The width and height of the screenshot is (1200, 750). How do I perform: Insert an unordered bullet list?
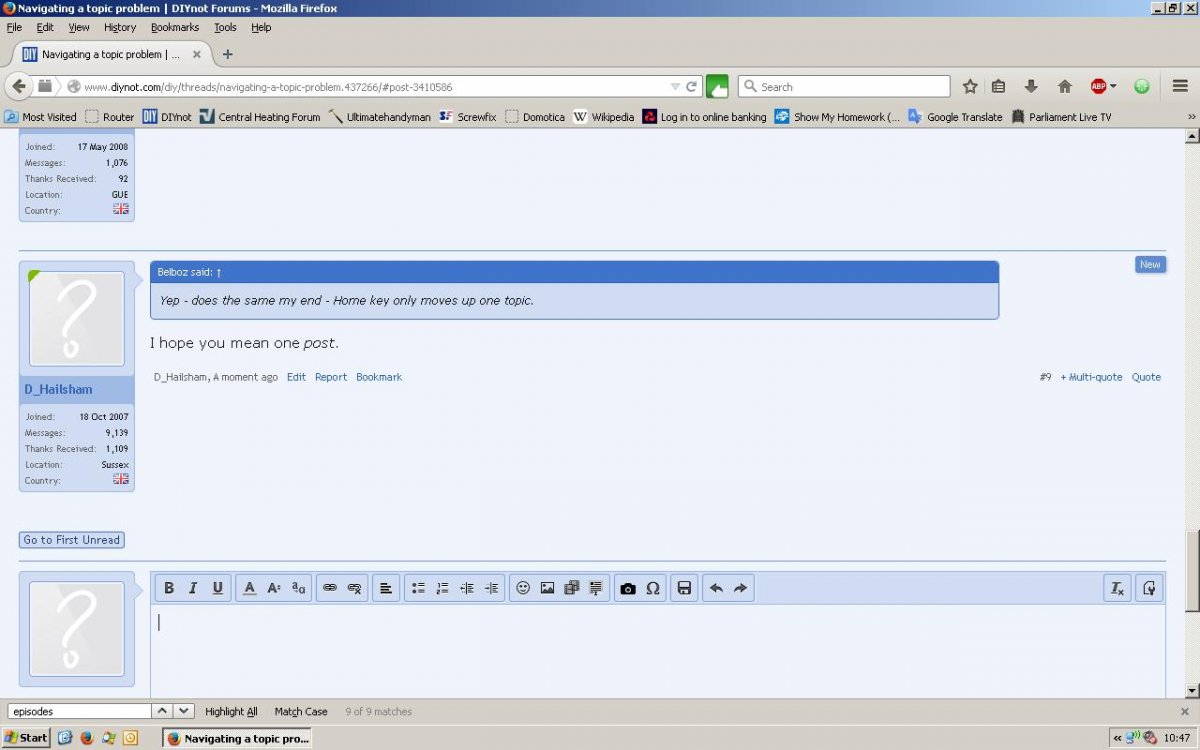pyautogui.click(x=418, y=588)
